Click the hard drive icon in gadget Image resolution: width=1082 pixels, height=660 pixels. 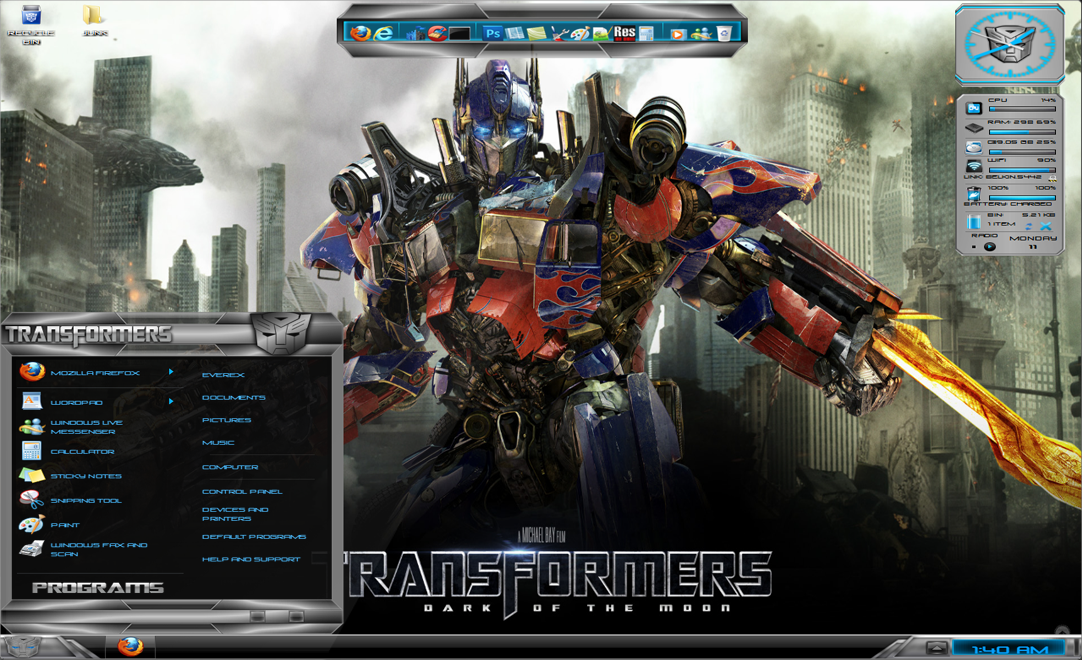(x=974, y=147)
